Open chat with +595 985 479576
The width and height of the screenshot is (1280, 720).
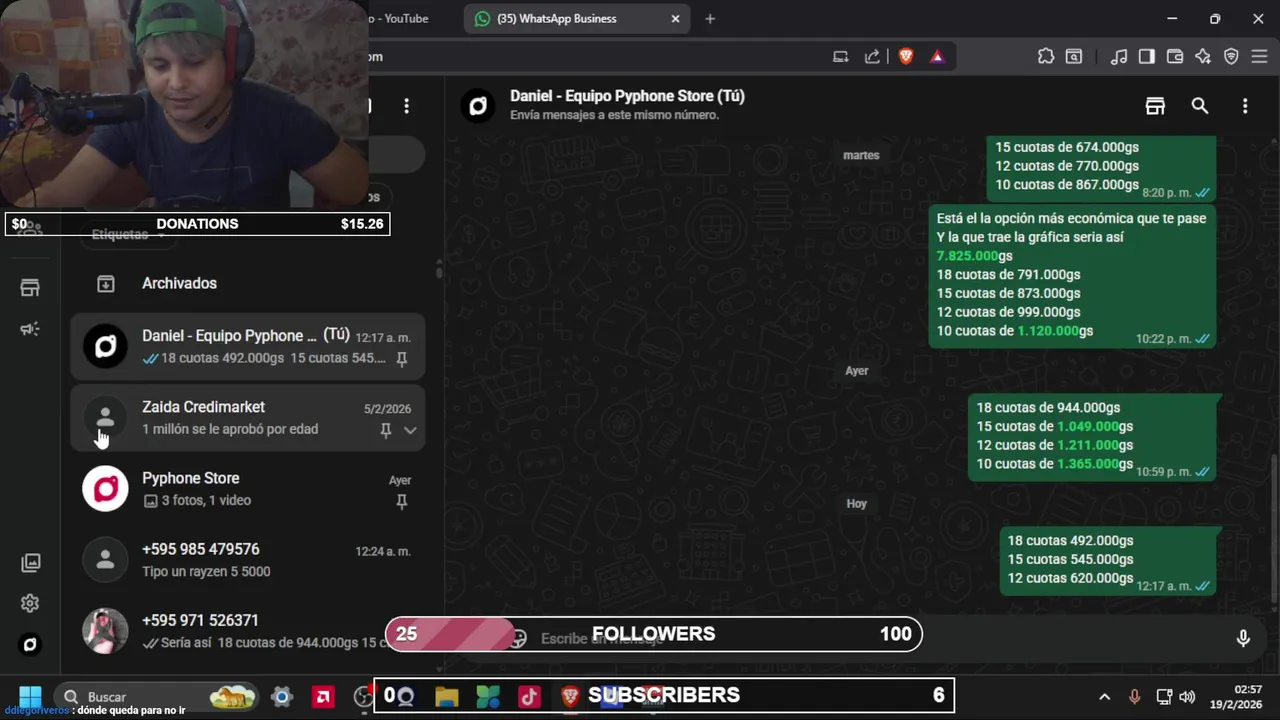247,560
